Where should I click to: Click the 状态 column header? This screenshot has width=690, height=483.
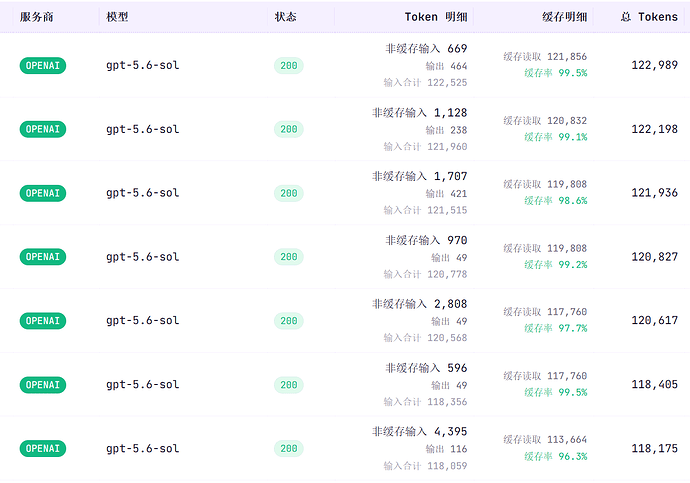(286, 17)
